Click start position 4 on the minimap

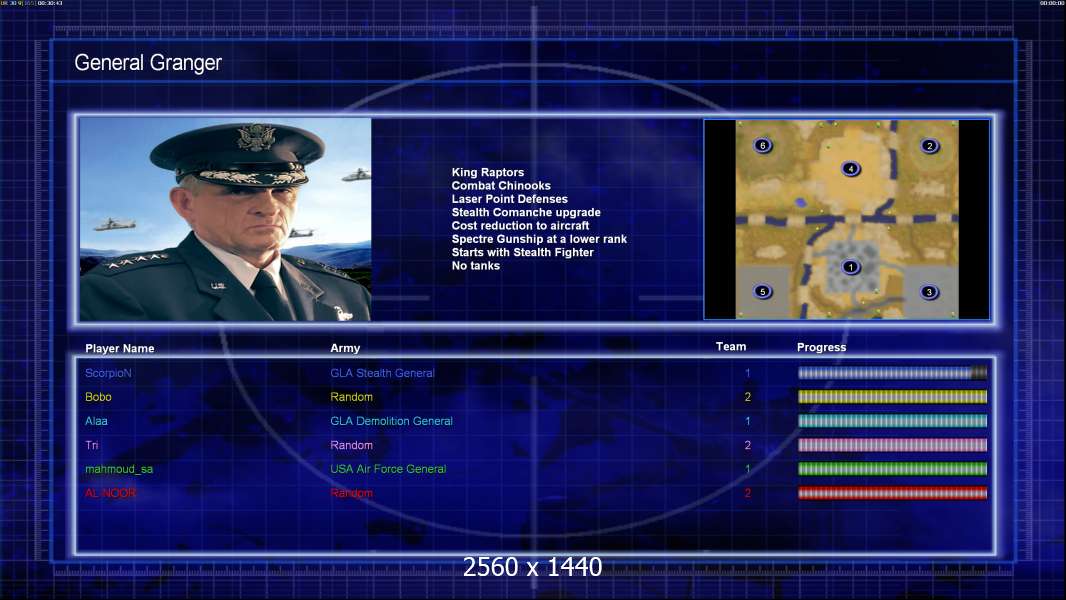pyautogui.click(x=850, y=169)
